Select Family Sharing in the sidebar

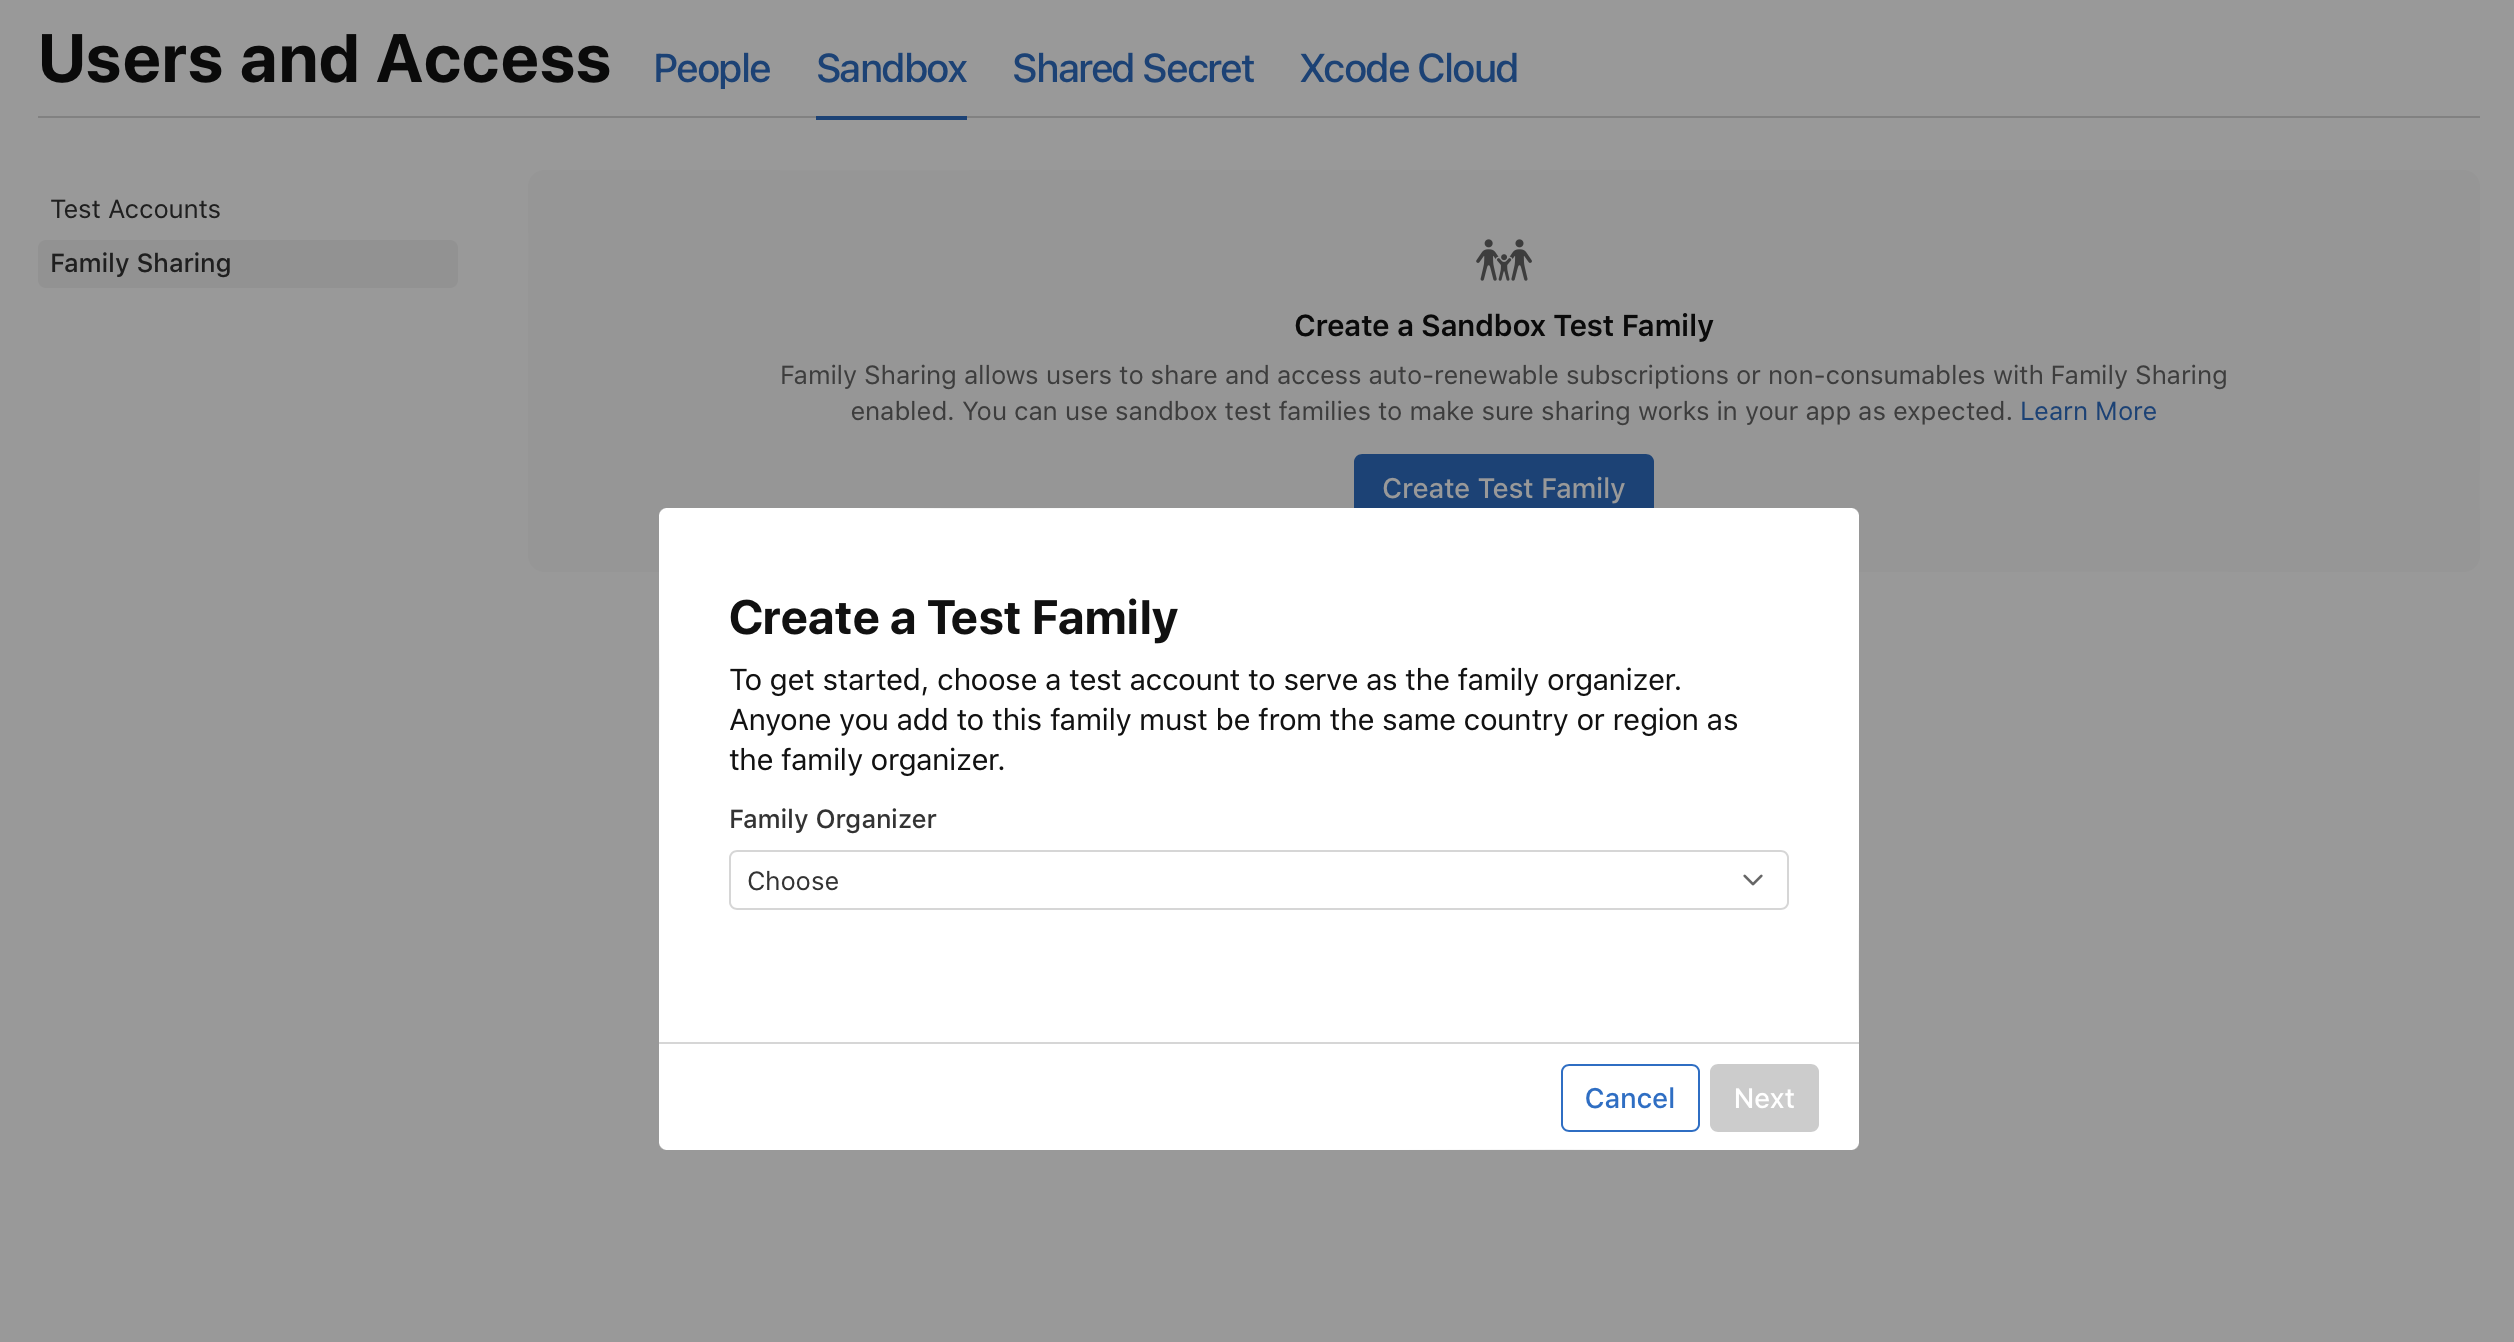tap(140, 262)
